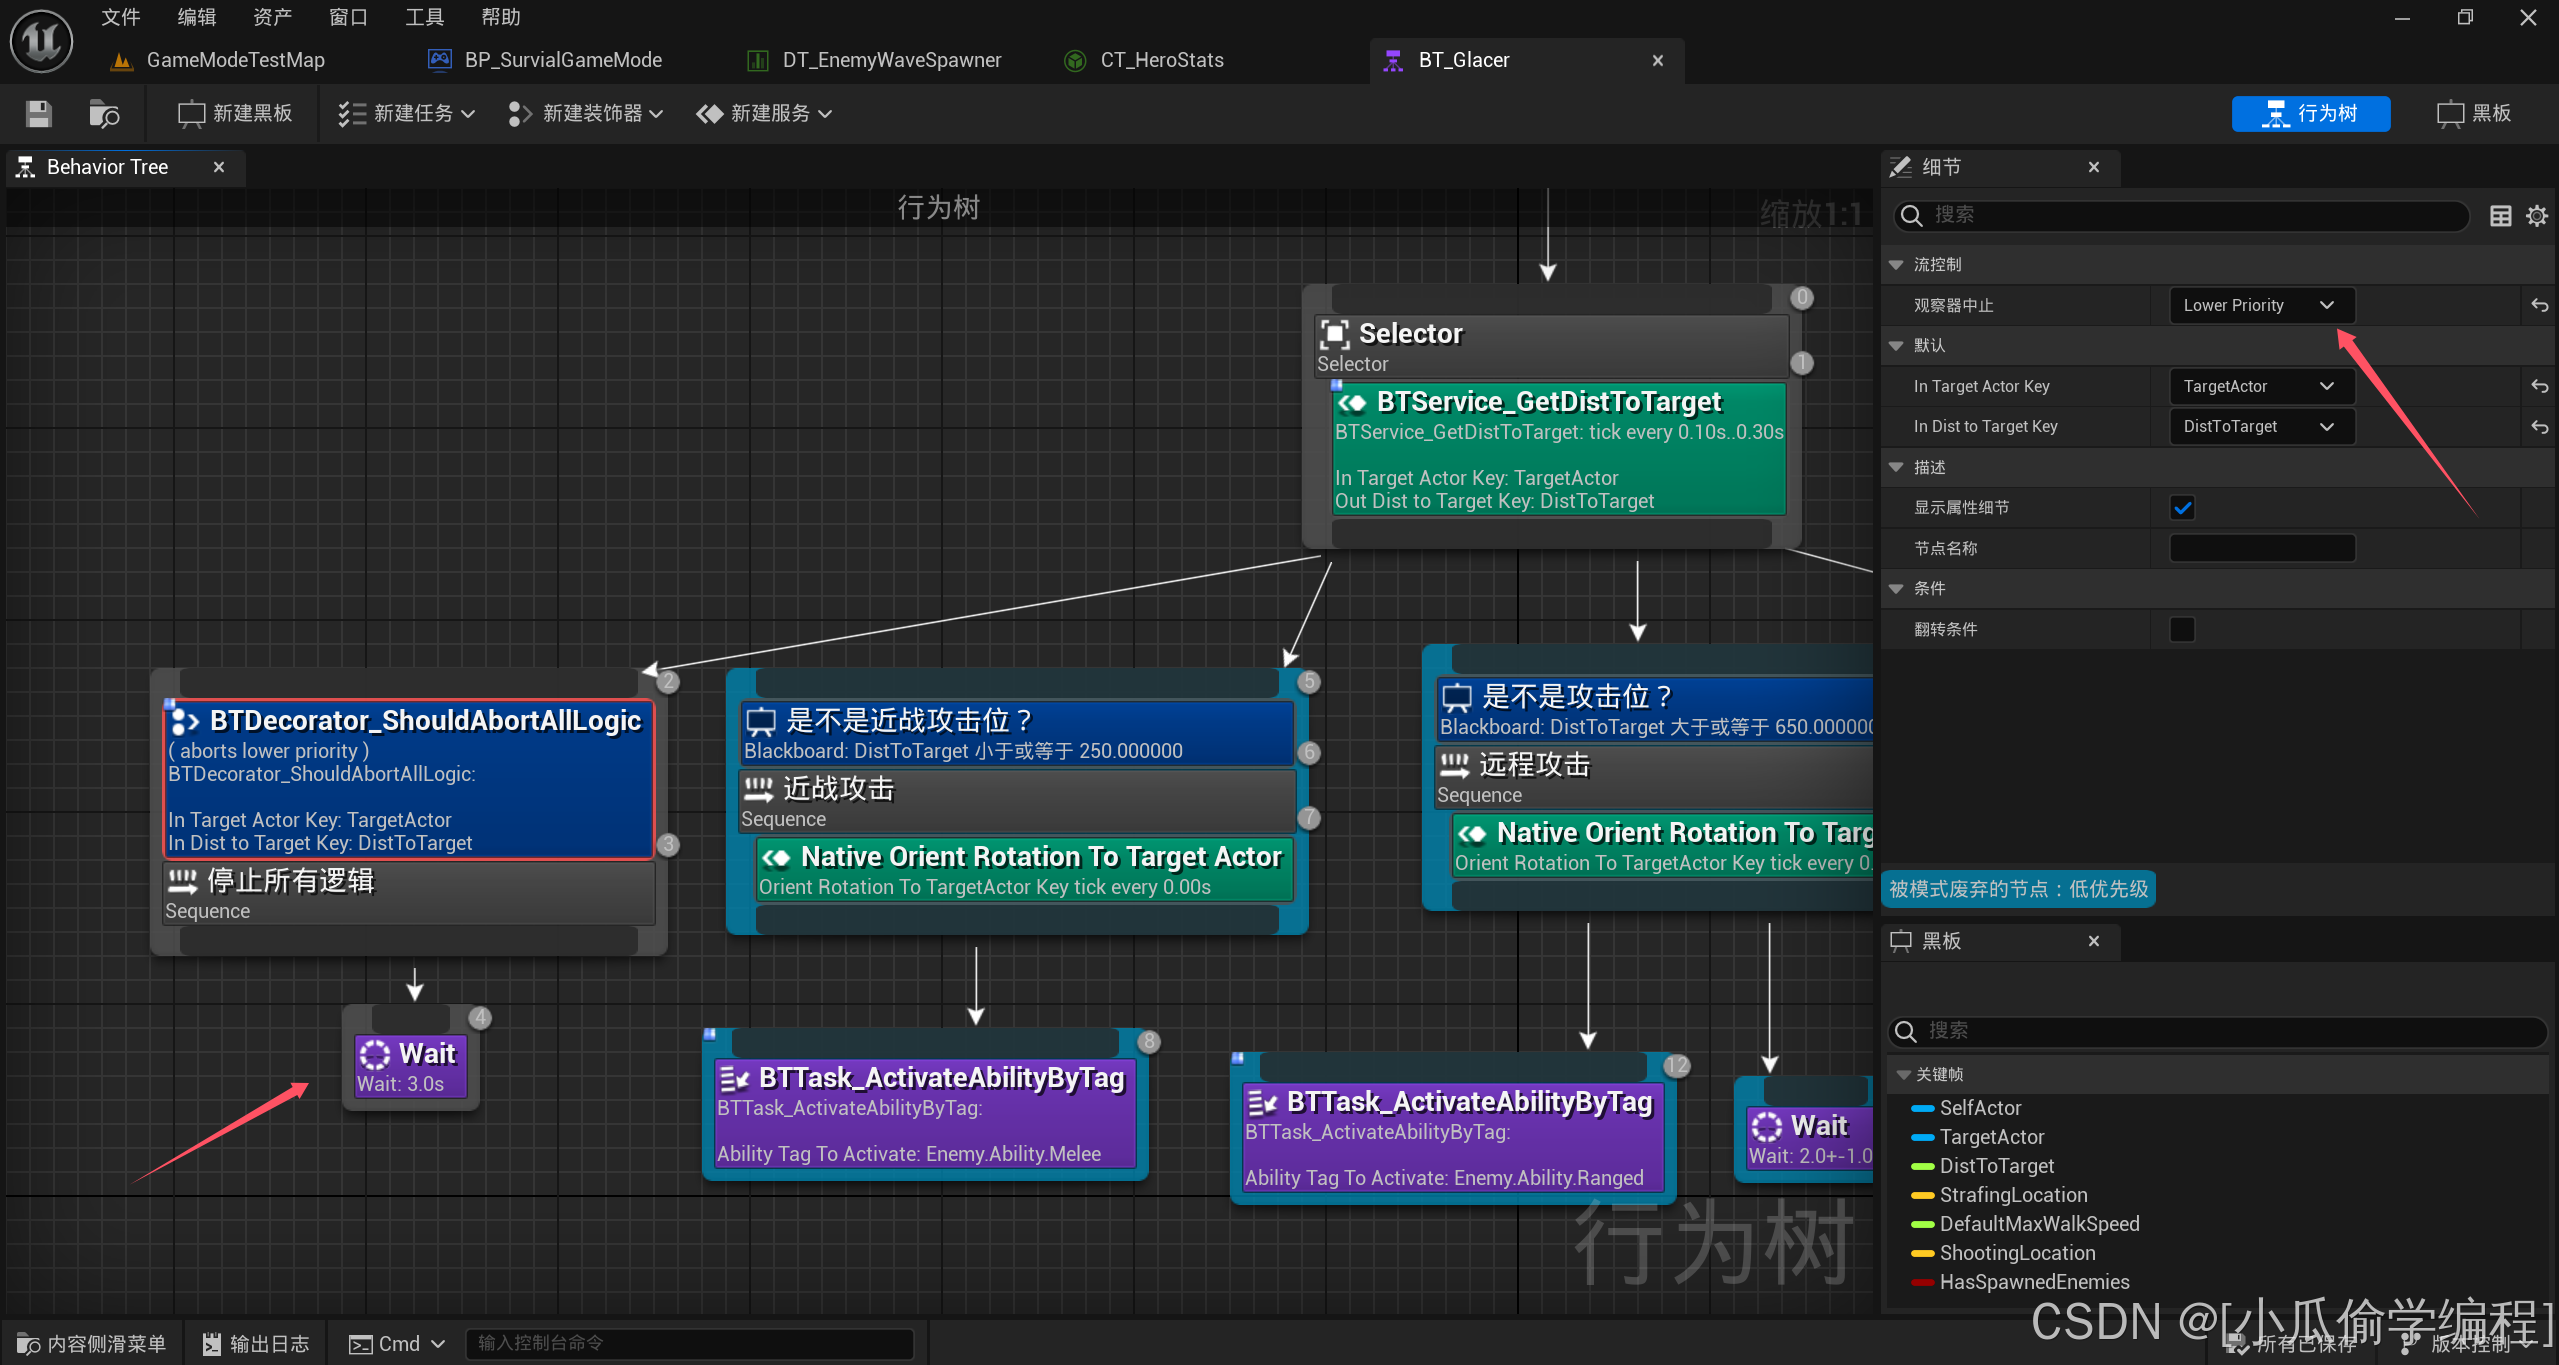Open the Output Log button

256,1344
